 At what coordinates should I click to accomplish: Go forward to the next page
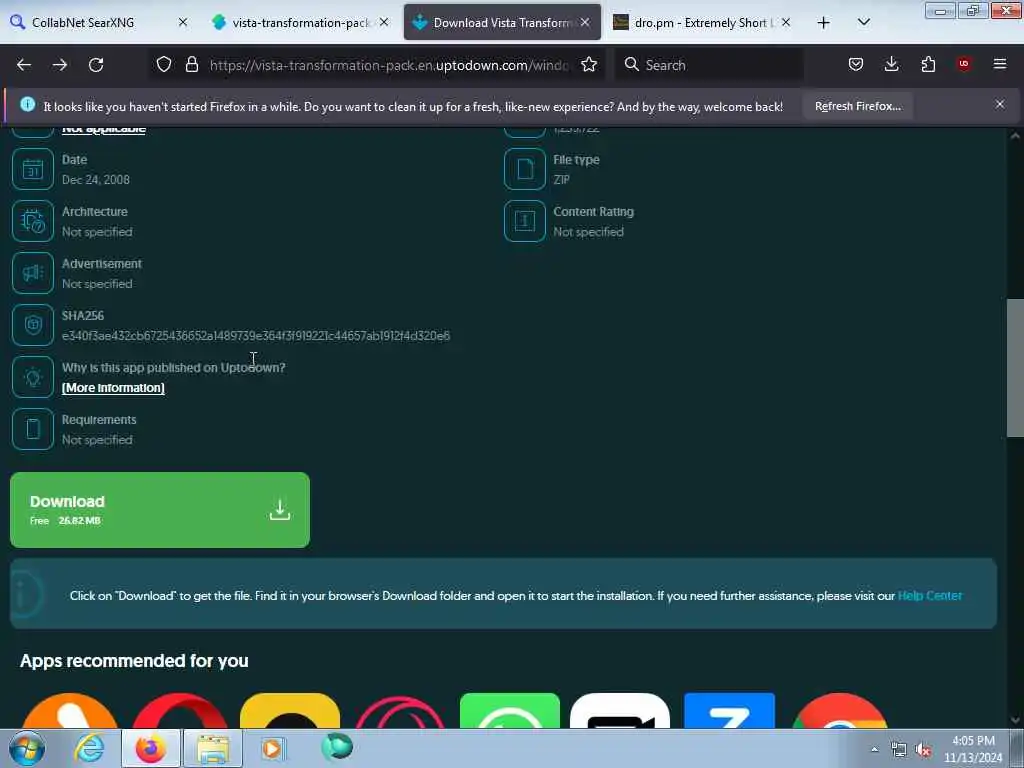(x=60, y=65)
